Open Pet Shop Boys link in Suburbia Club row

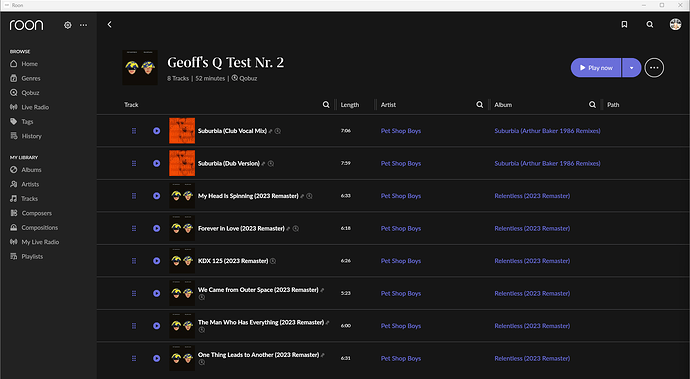pyautogui.click(x=401, y=131)
